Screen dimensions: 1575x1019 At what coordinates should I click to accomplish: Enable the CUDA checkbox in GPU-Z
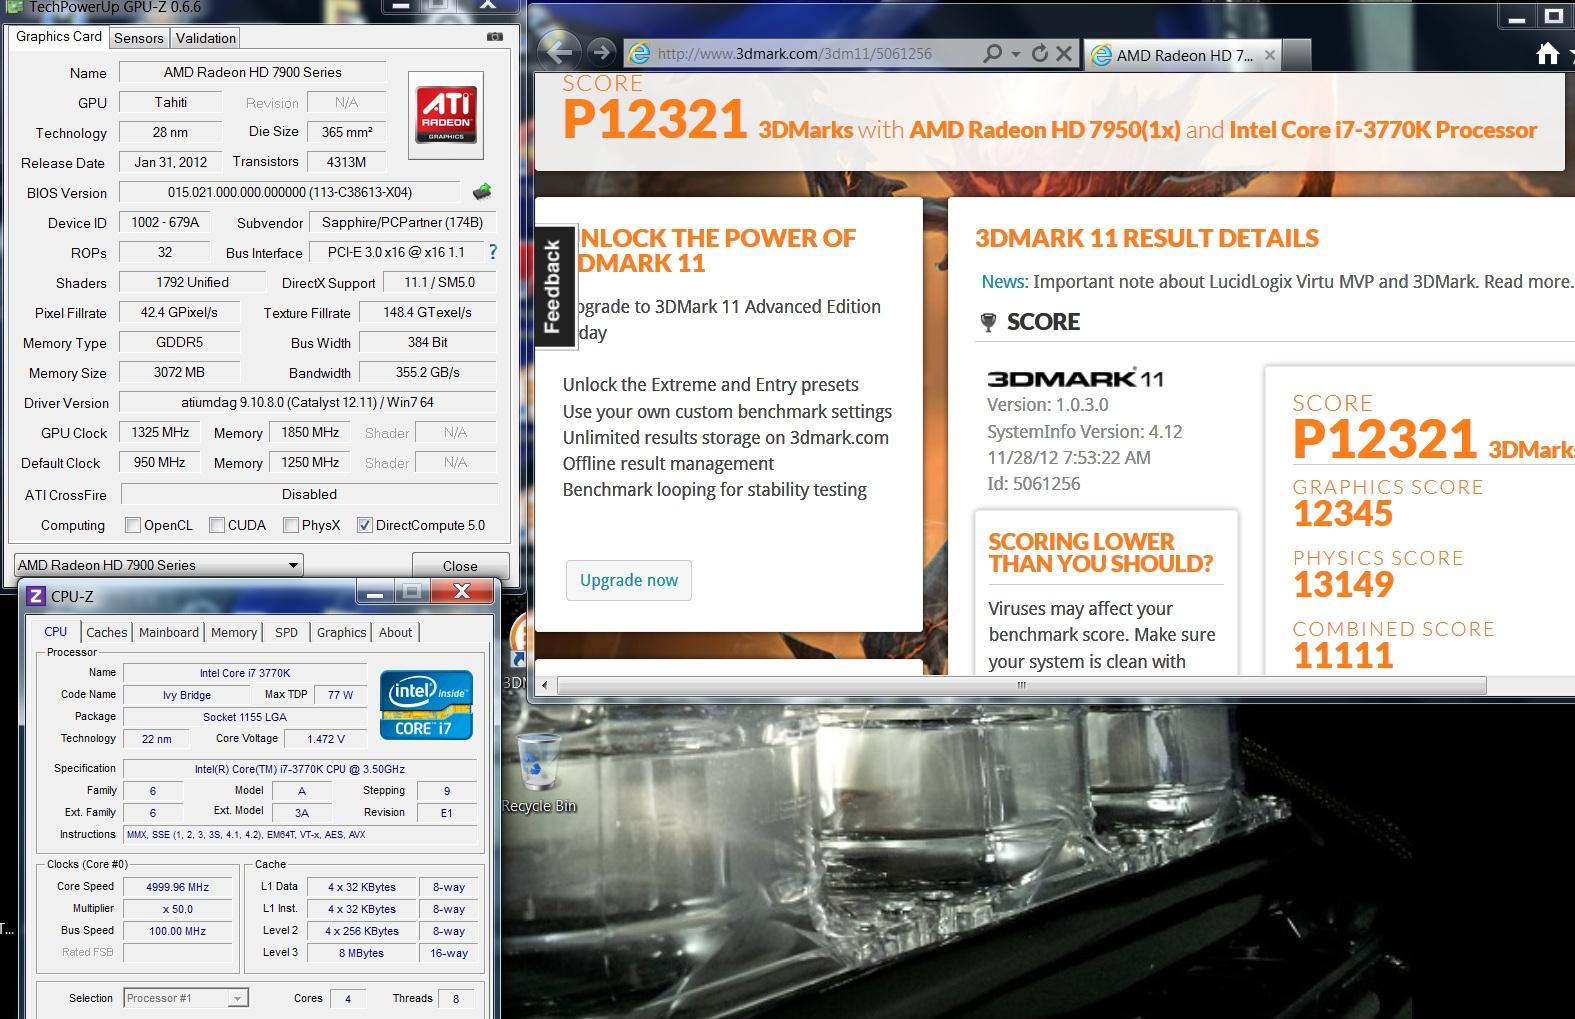(216, 525)
